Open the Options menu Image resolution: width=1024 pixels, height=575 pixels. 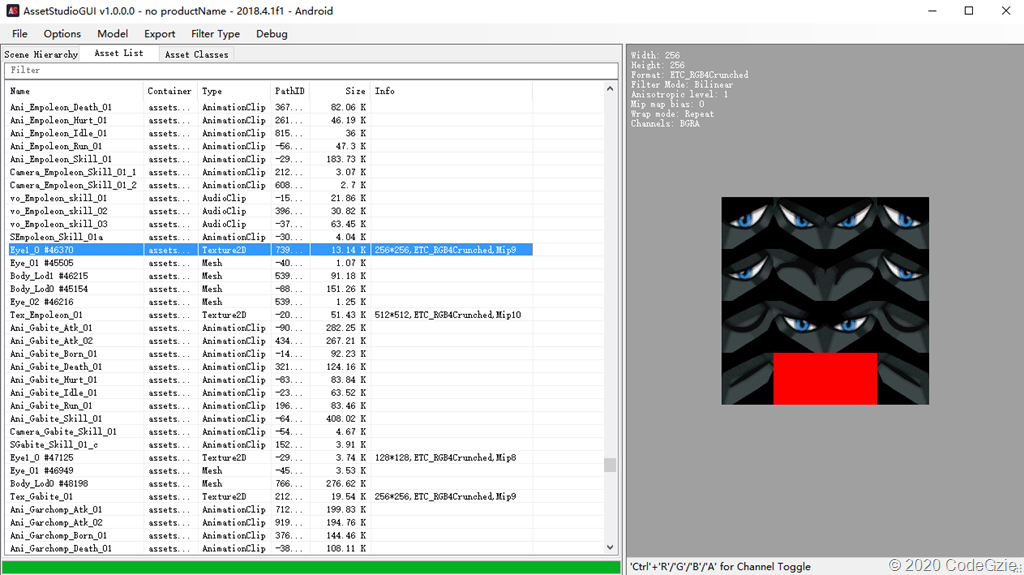tap(62, 34)
